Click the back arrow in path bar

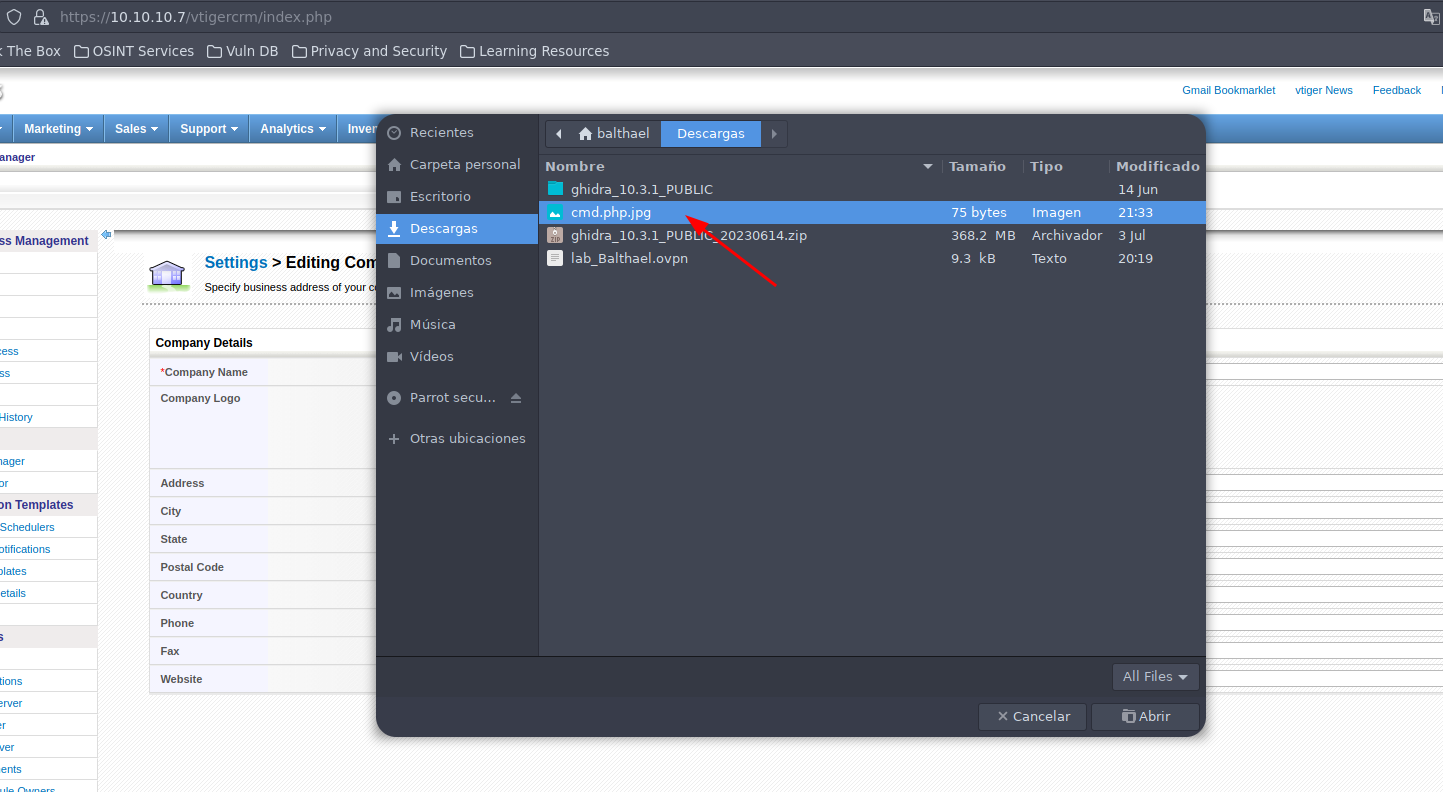[558, 134]
